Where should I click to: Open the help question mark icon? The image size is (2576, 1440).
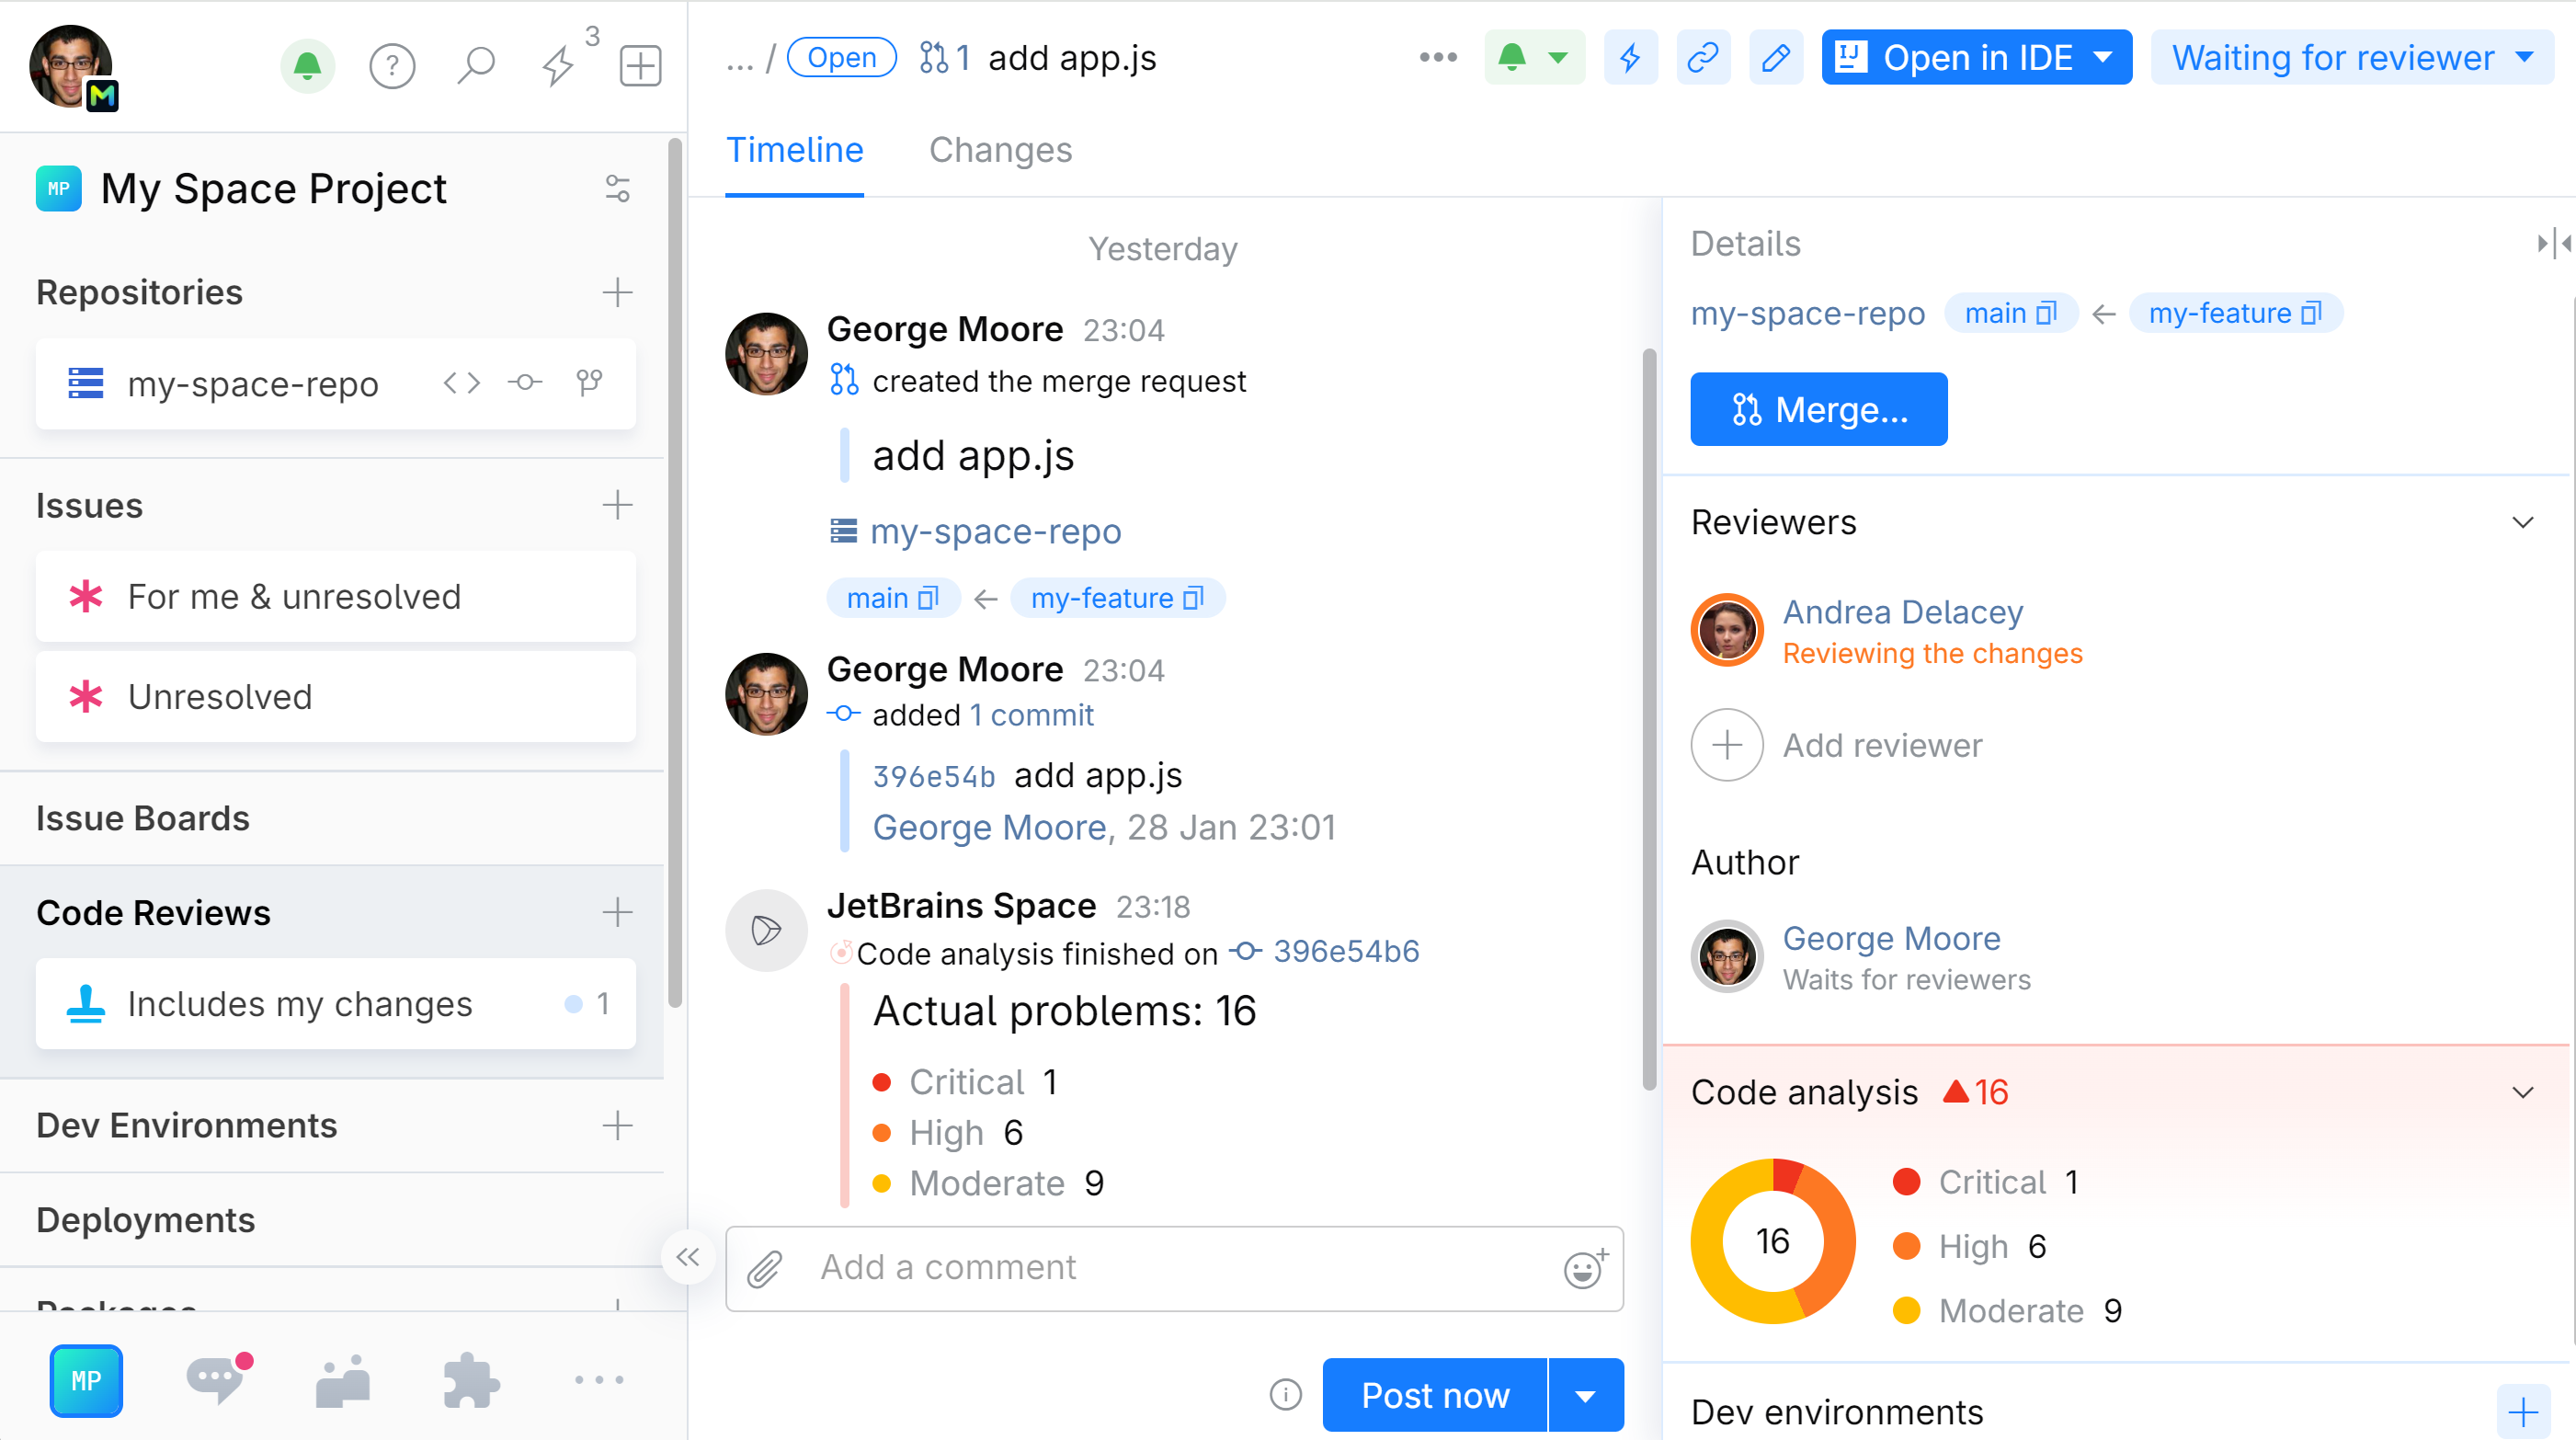coord(392,66)
